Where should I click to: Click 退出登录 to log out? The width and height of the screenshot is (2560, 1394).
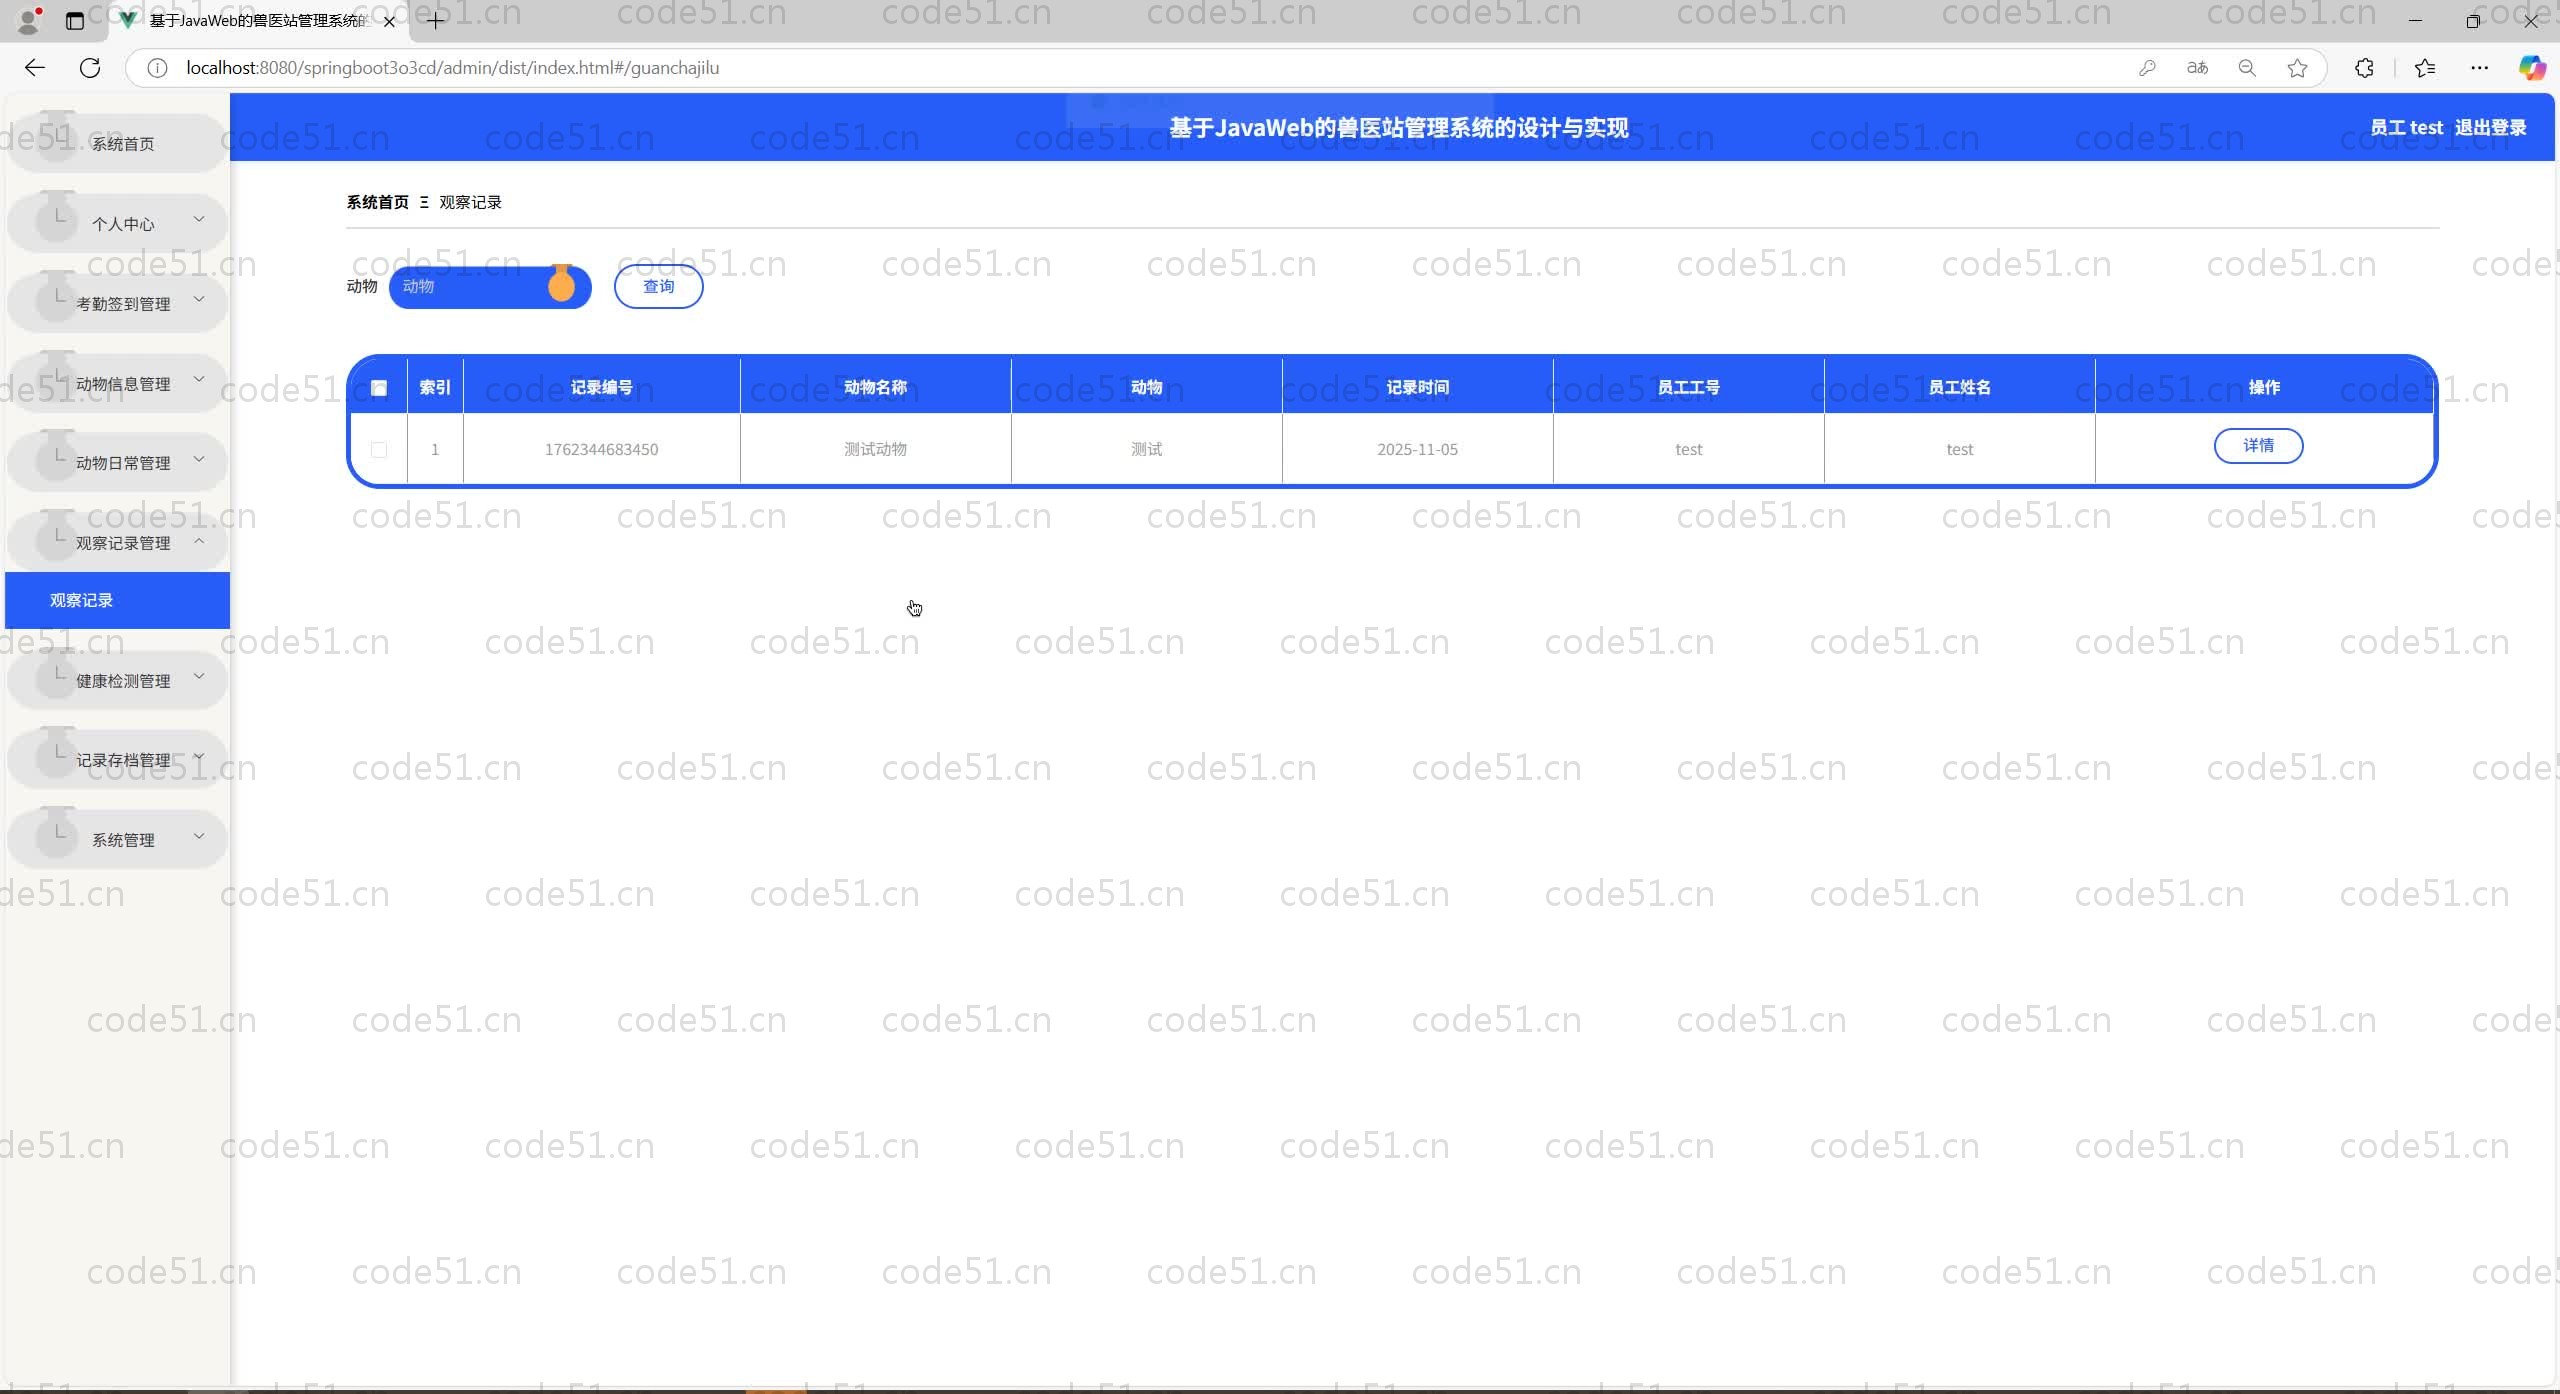point(2490,128)
